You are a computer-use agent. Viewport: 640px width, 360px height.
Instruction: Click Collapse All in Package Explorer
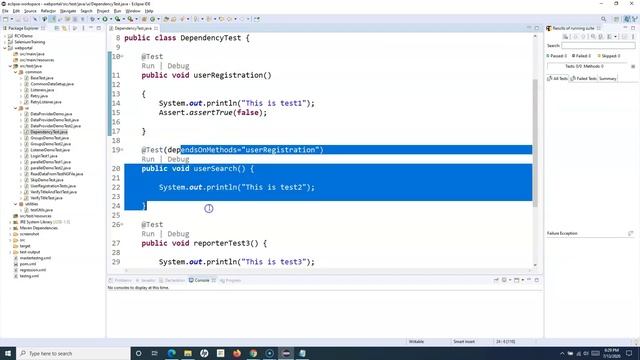(57, 28)
